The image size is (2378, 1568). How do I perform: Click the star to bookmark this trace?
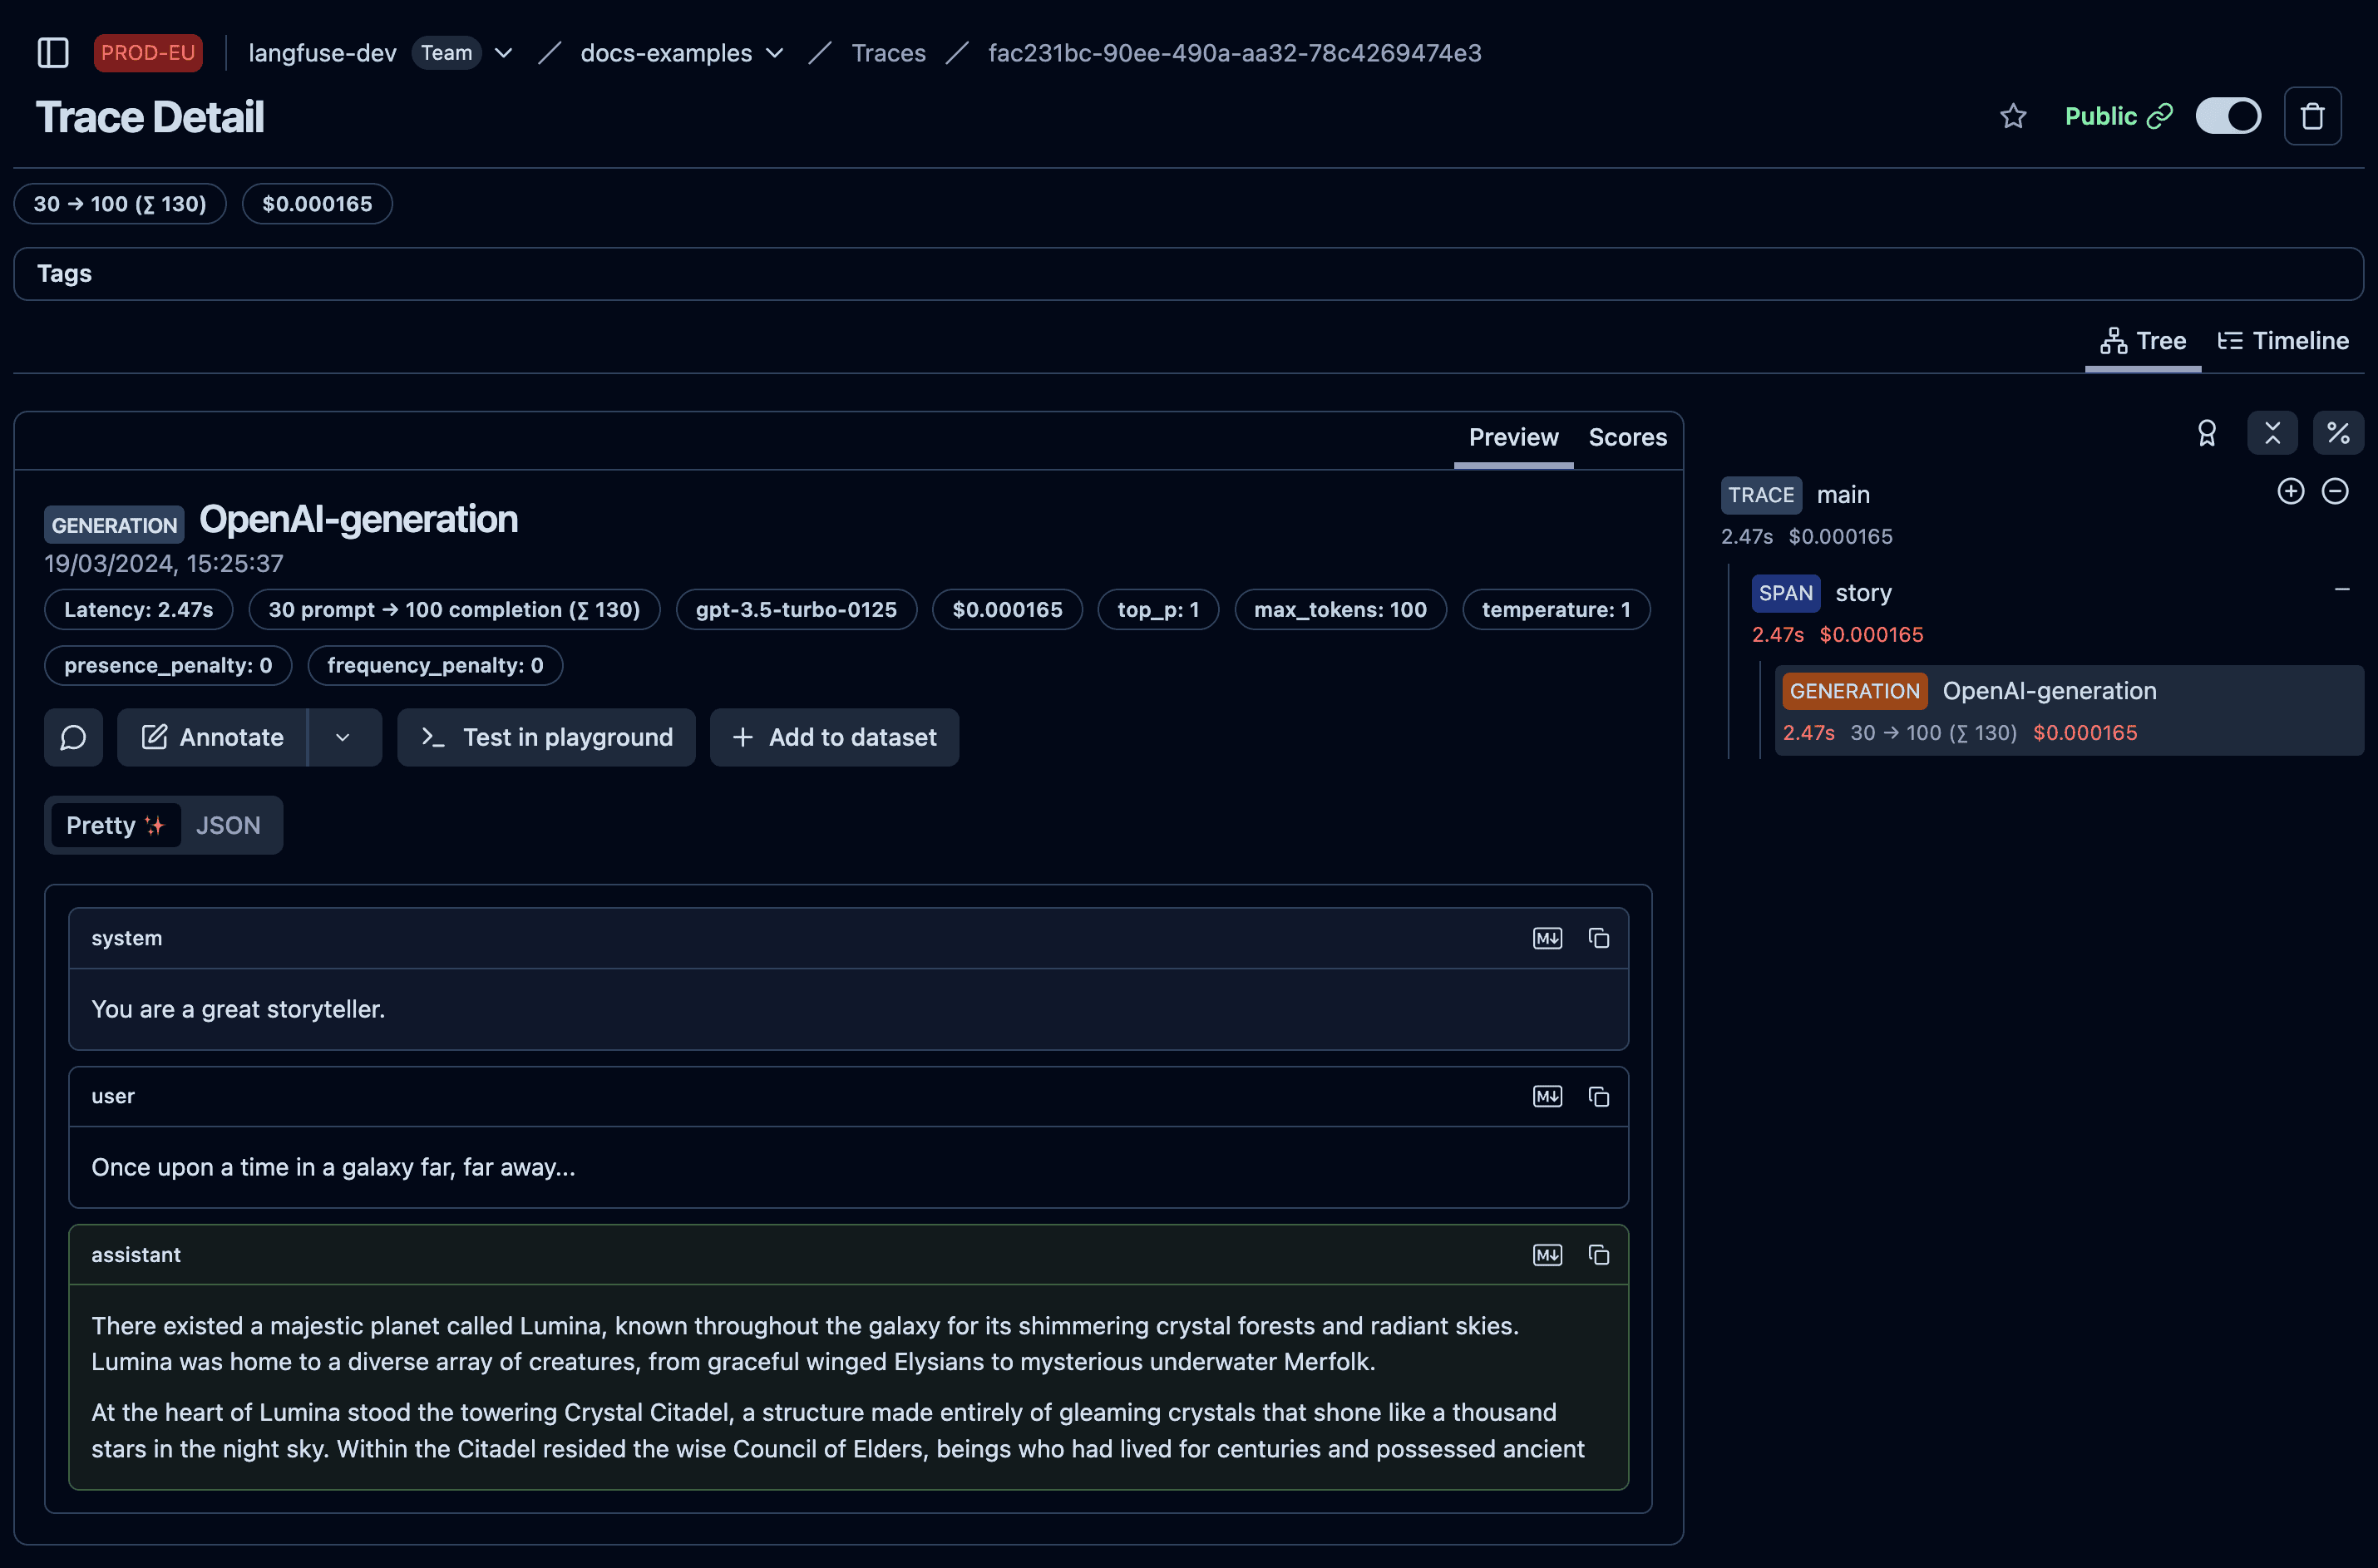pos(2014,116)
